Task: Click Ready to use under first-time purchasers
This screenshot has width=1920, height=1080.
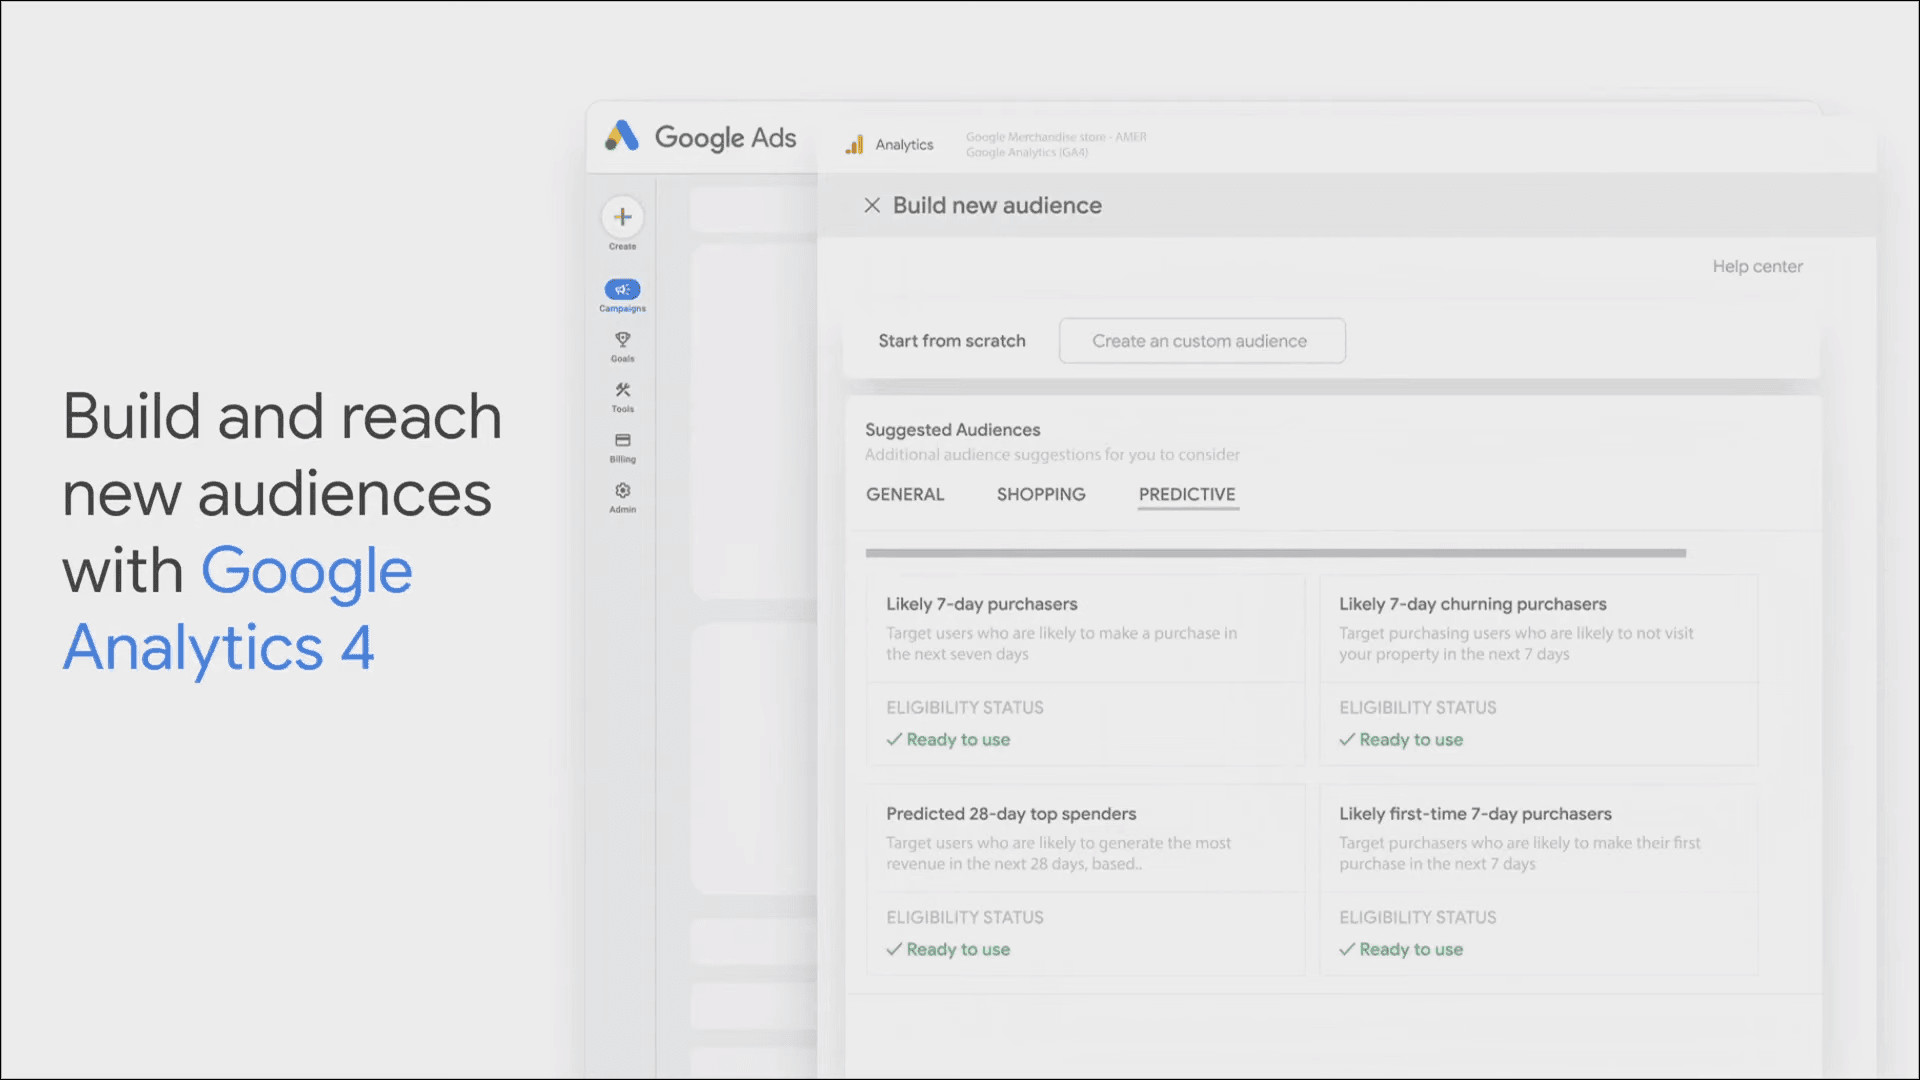Action: tap(1401, 950)
